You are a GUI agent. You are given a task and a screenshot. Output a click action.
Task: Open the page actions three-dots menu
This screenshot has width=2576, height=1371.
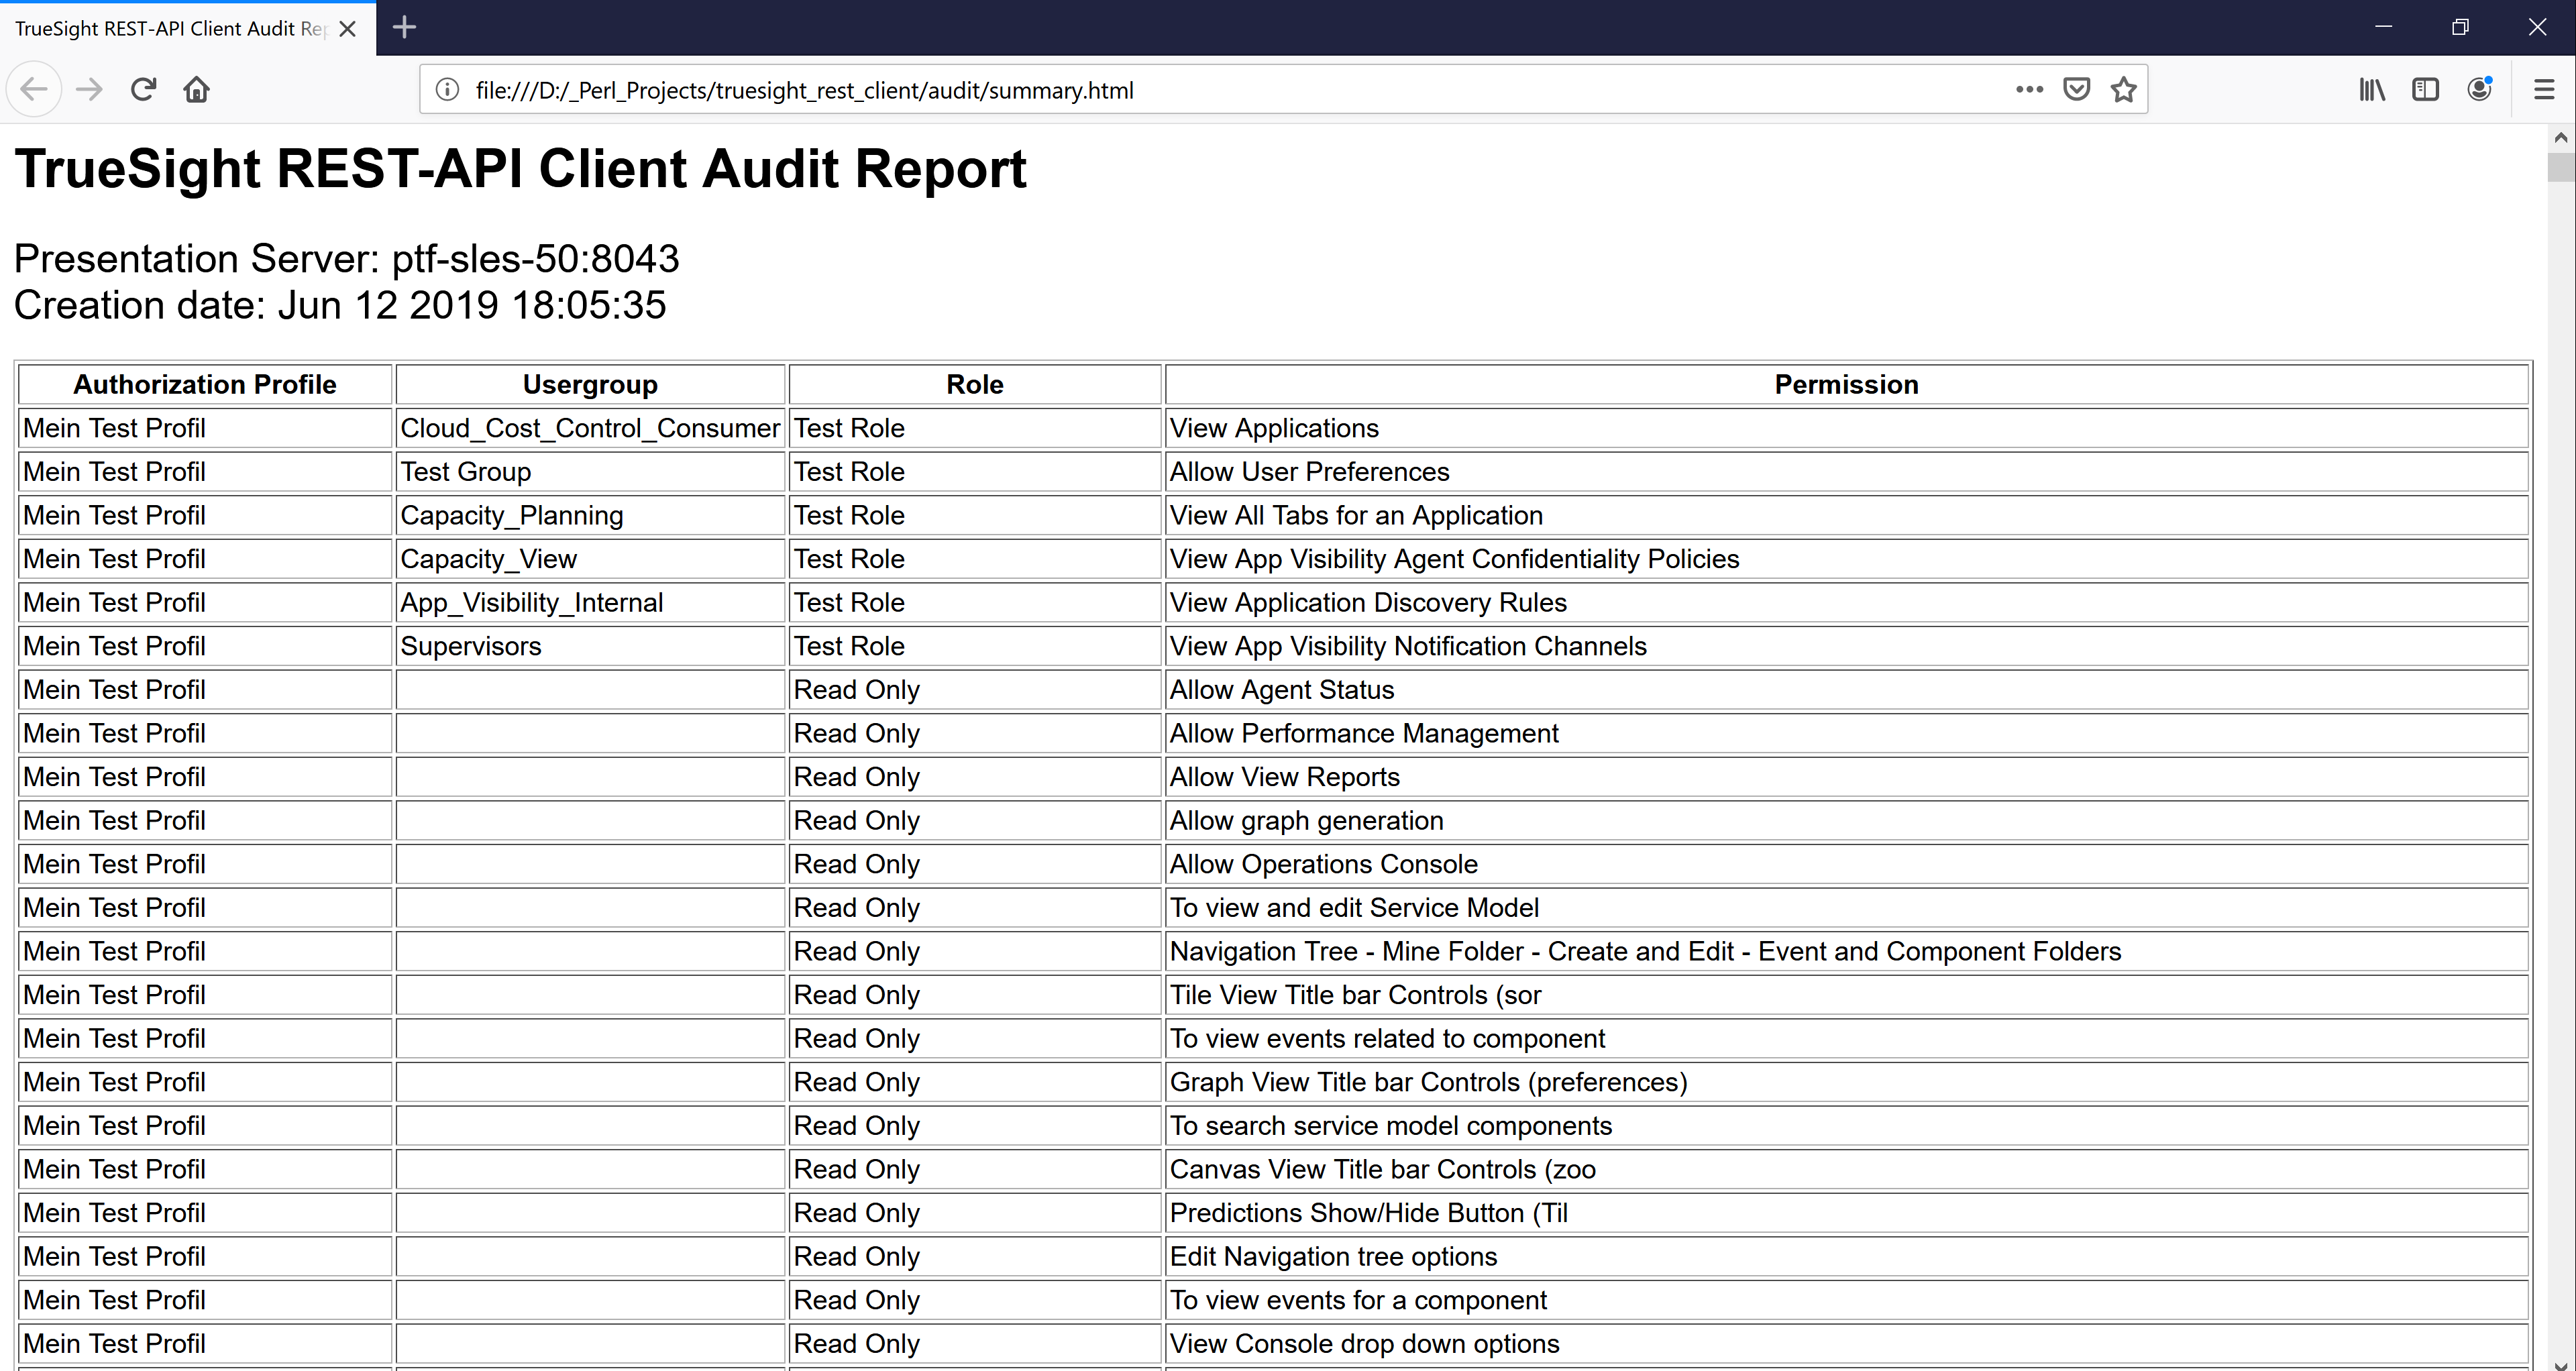tap(2029, 90)
